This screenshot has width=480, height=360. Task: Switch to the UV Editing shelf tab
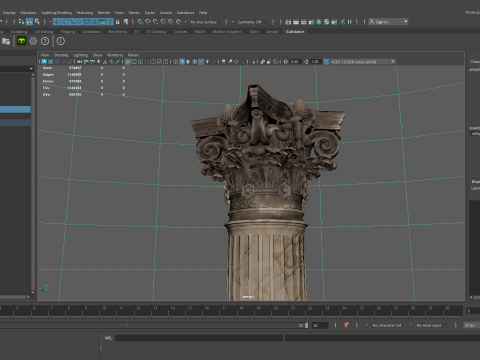pyautogui.click(x=44, y=32)
